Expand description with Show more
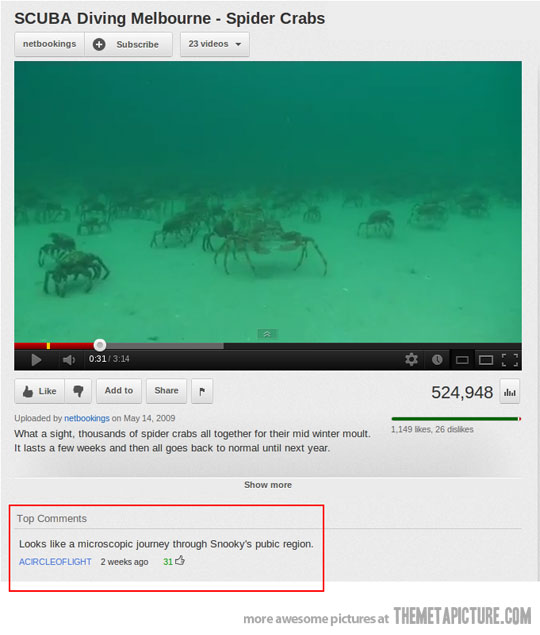Viewport: 540px width, 635px height. pos(268,485)
